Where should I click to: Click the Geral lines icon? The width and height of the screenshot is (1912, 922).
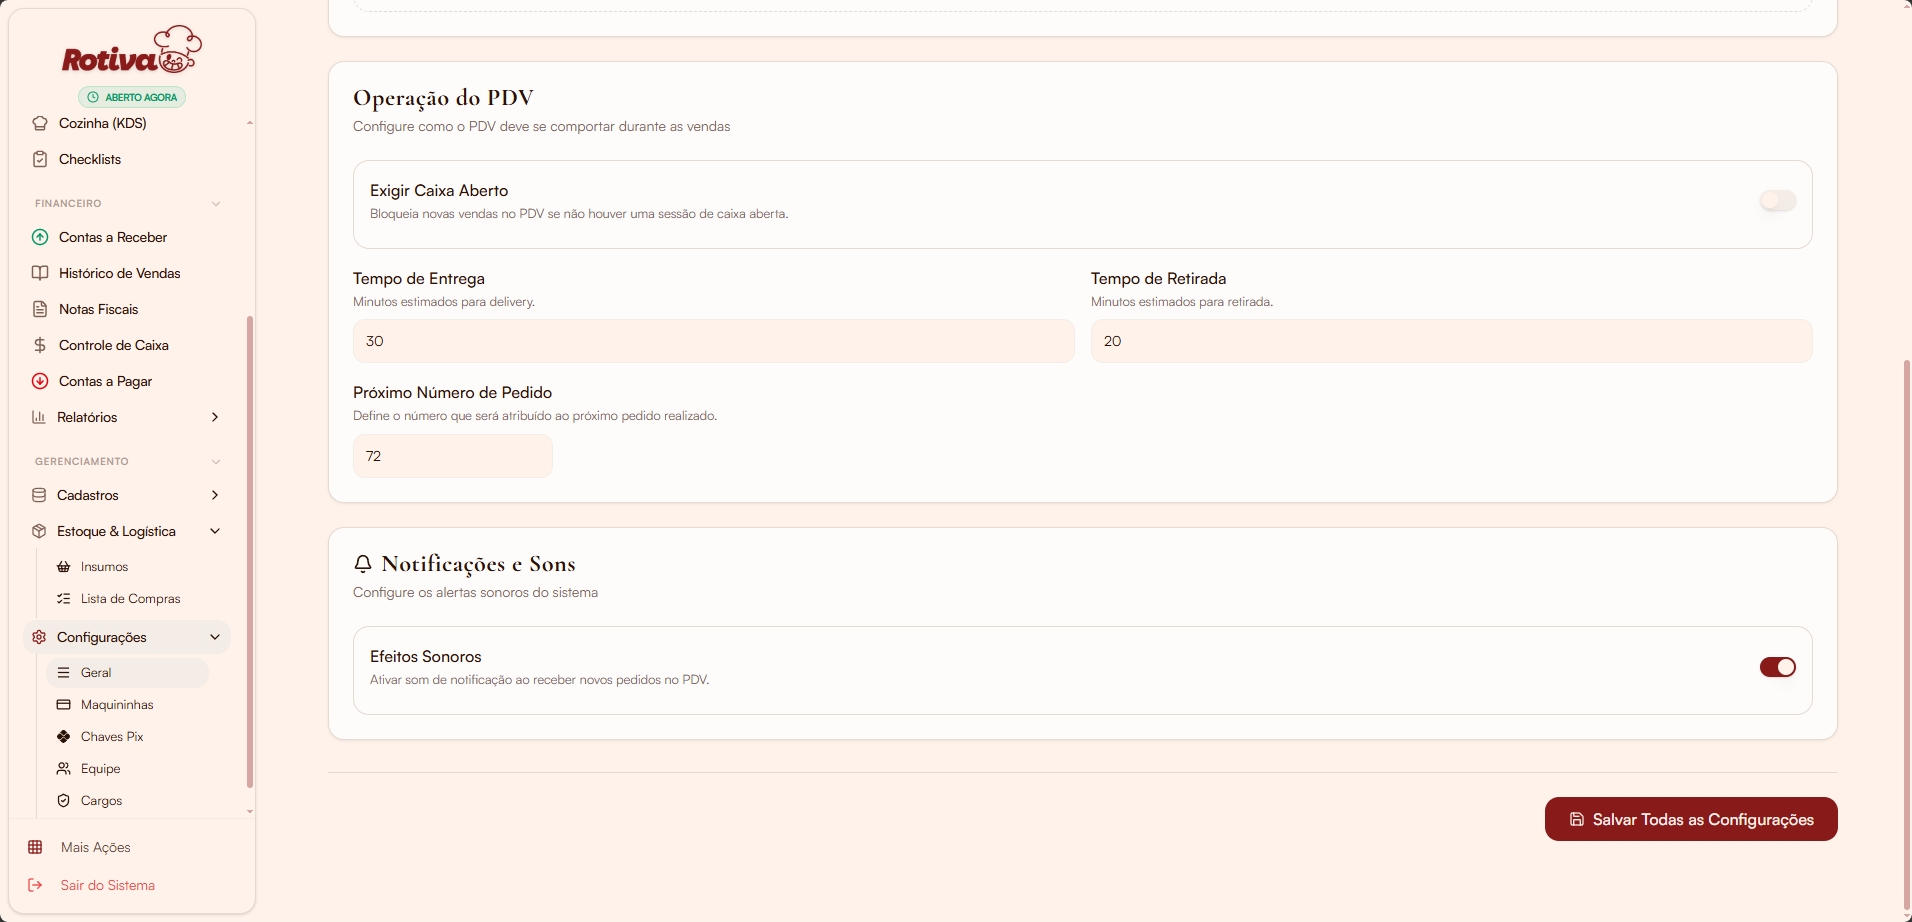pos(64,673)
